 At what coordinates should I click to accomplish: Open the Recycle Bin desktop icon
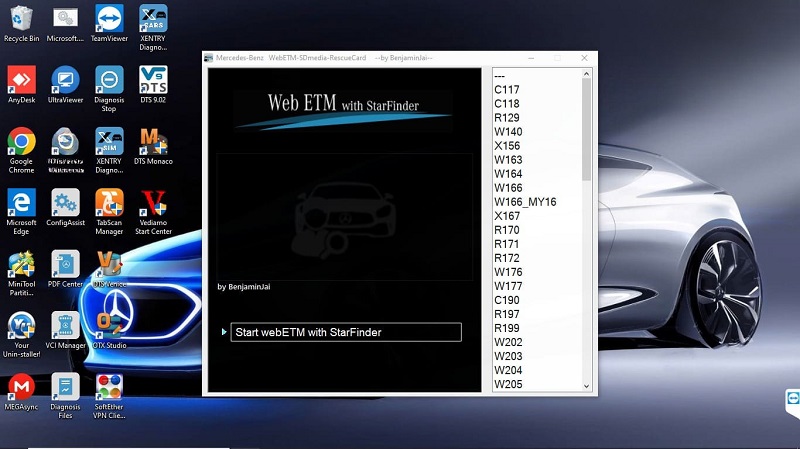point(21,24)
